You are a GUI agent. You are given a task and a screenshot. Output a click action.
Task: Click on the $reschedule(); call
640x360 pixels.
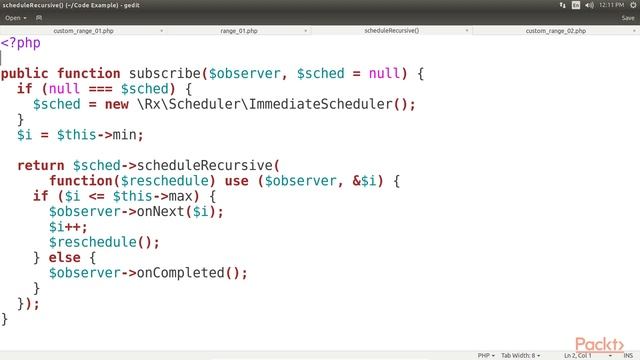click(x=104, y=242)
